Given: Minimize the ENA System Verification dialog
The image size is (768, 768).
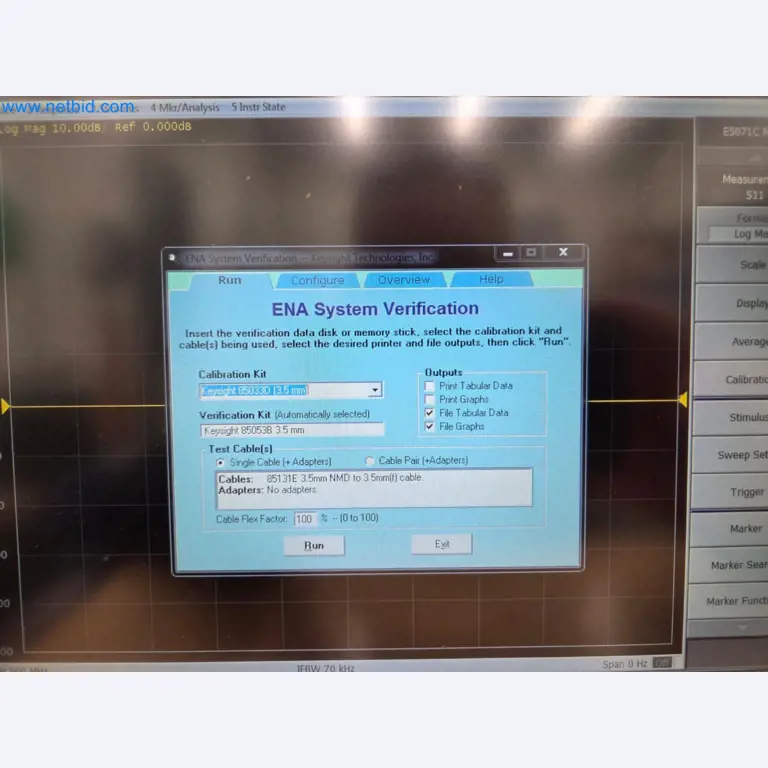Looking at the screenshot, I should point(509,254).
